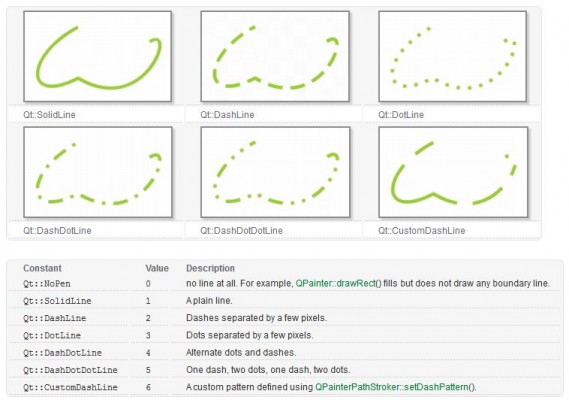Open the QPainterPathStroker::setDashPattern link
569x400 pixels.
coord(394,387)
